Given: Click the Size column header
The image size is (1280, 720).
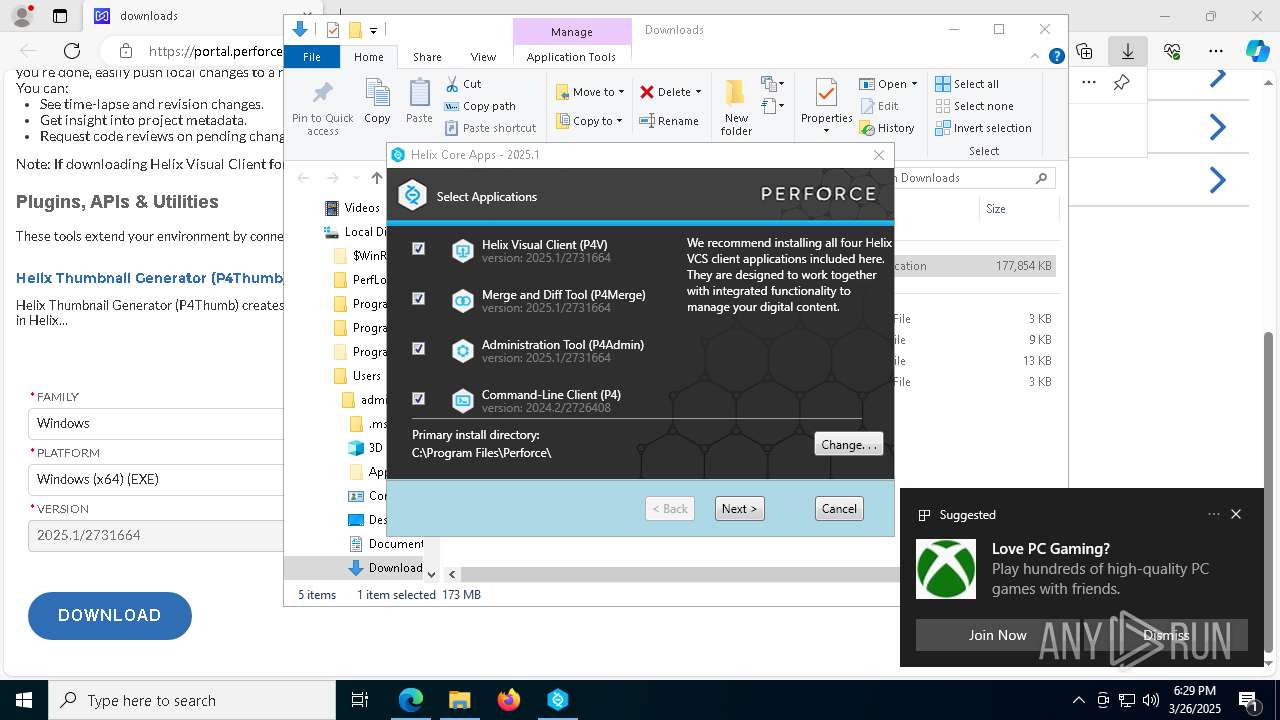Looking at the screenshot, I should point(1018,209).
